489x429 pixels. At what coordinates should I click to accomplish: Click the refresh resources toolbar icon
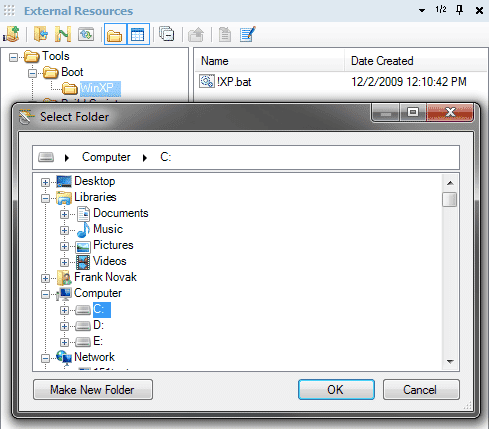click(86, 34)
